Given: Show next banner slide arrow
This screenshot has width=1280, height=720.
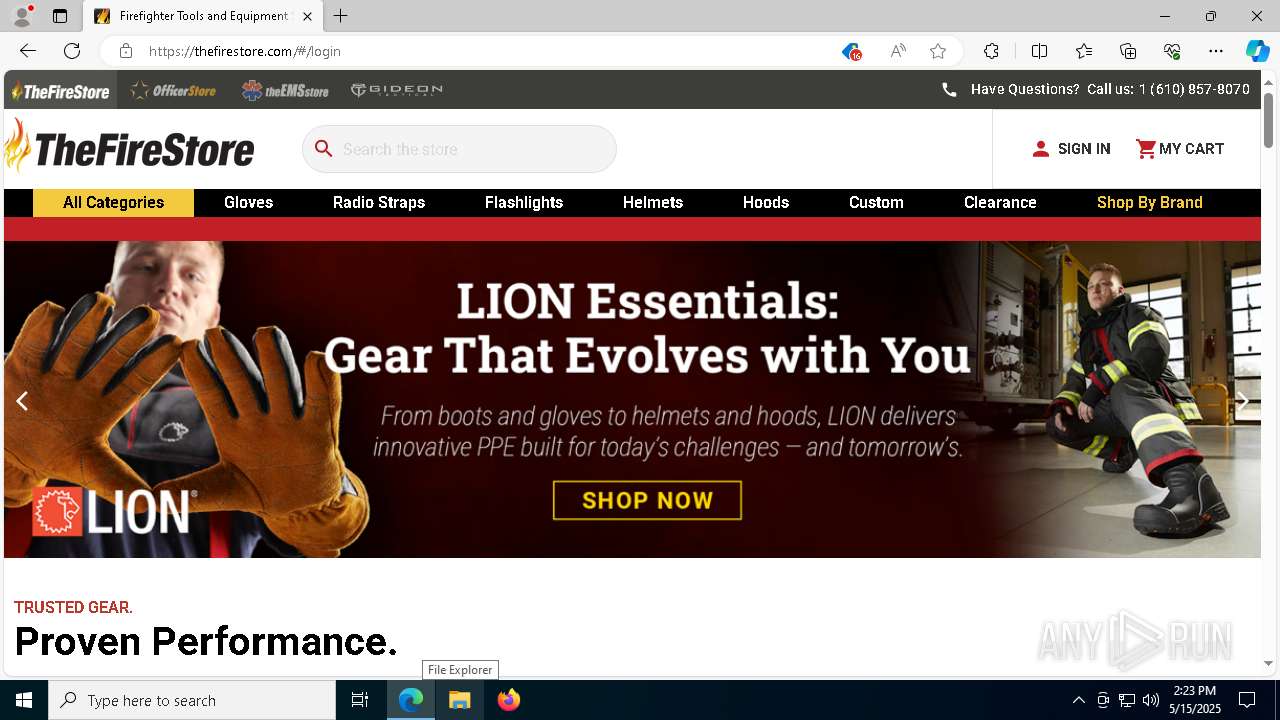Looking at the screenshot, I should (1242, 401).
